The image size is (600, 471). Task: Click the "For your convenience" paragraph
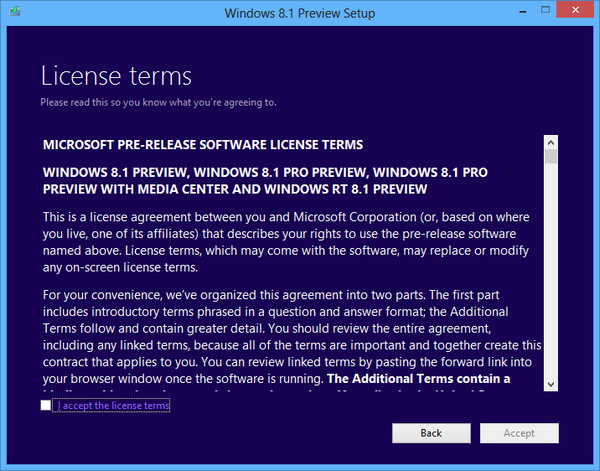[292, 337]
